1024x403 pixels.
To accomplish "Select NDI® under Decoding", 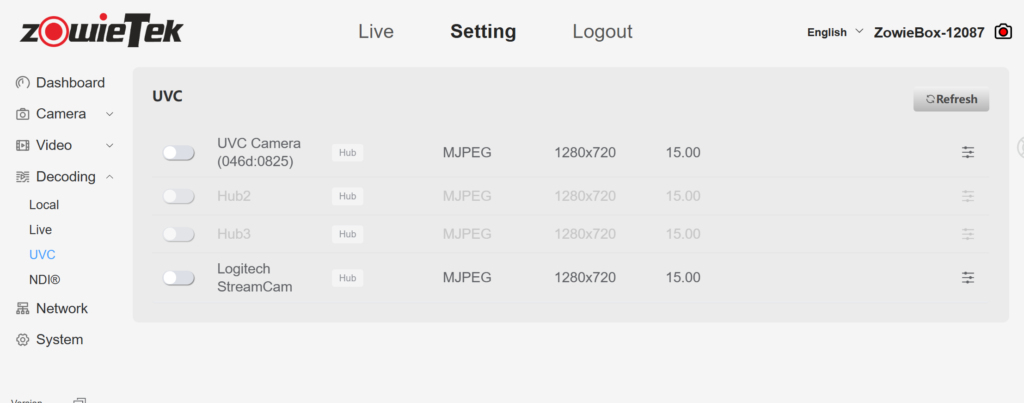I will click(x=45, y=280).
